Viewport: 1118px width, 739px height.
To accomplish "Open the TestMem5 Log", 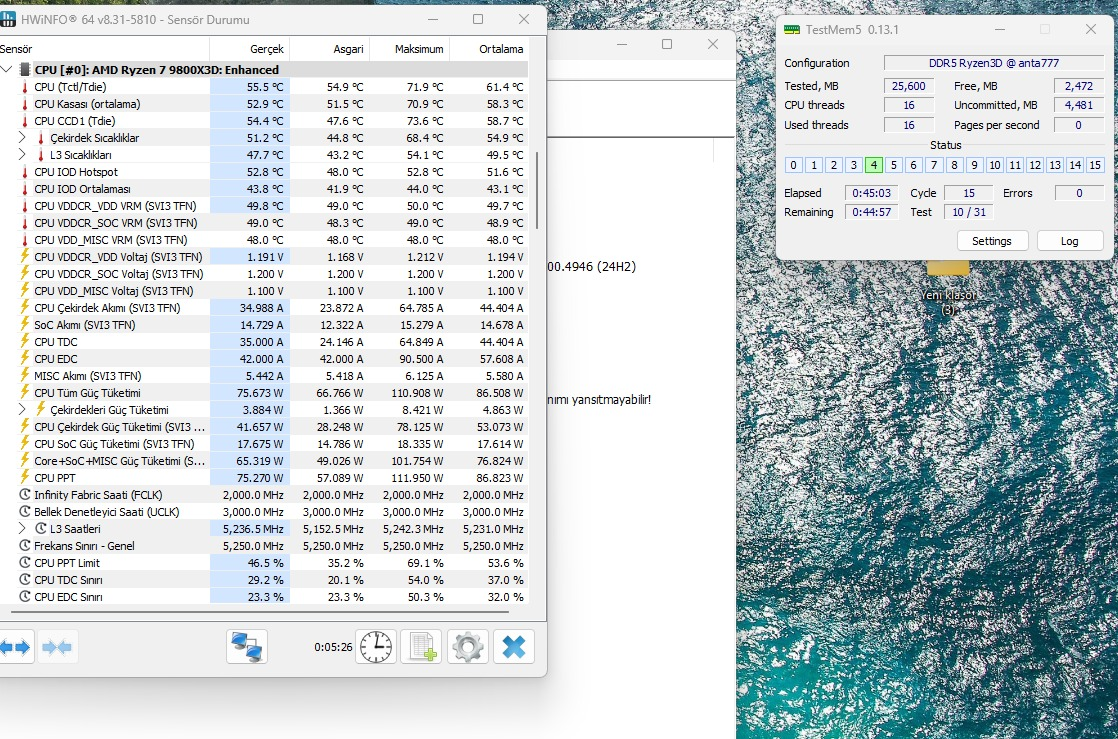I will tap(1070, 241).
